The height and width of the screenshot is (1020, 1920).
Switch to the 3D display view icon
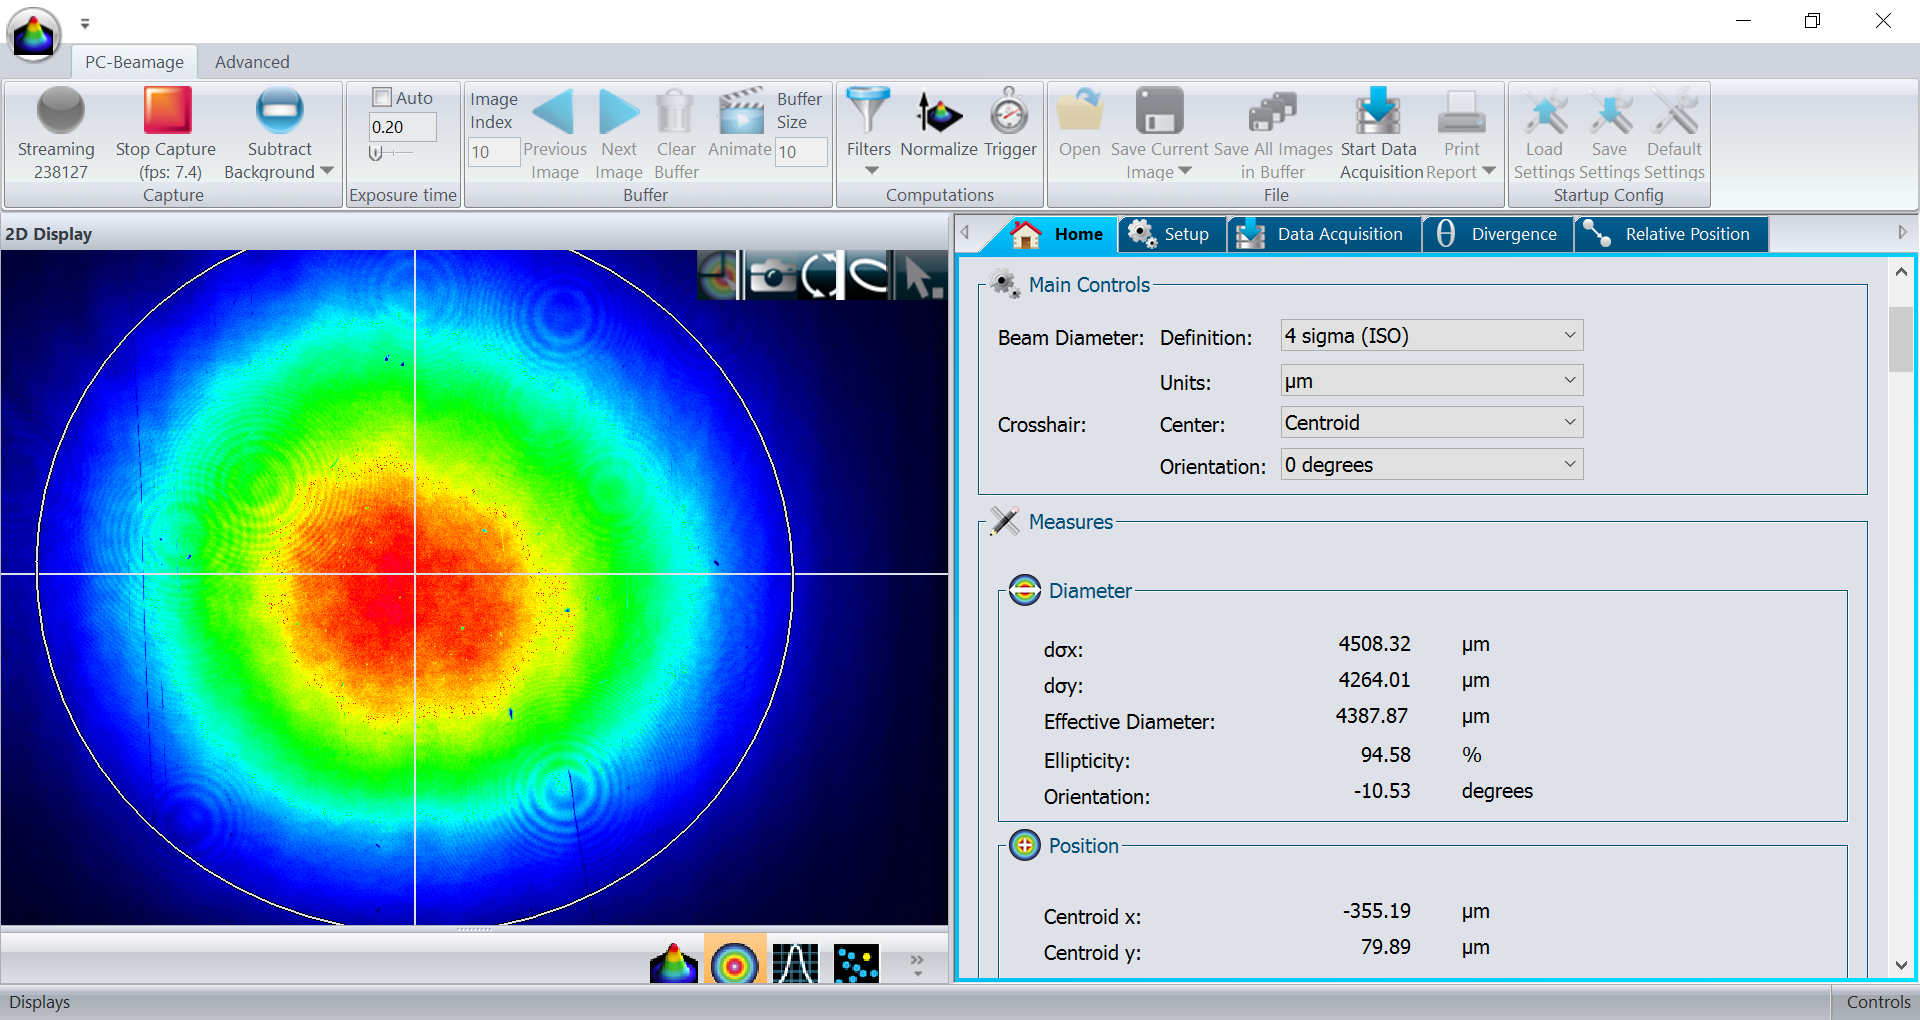673,964
